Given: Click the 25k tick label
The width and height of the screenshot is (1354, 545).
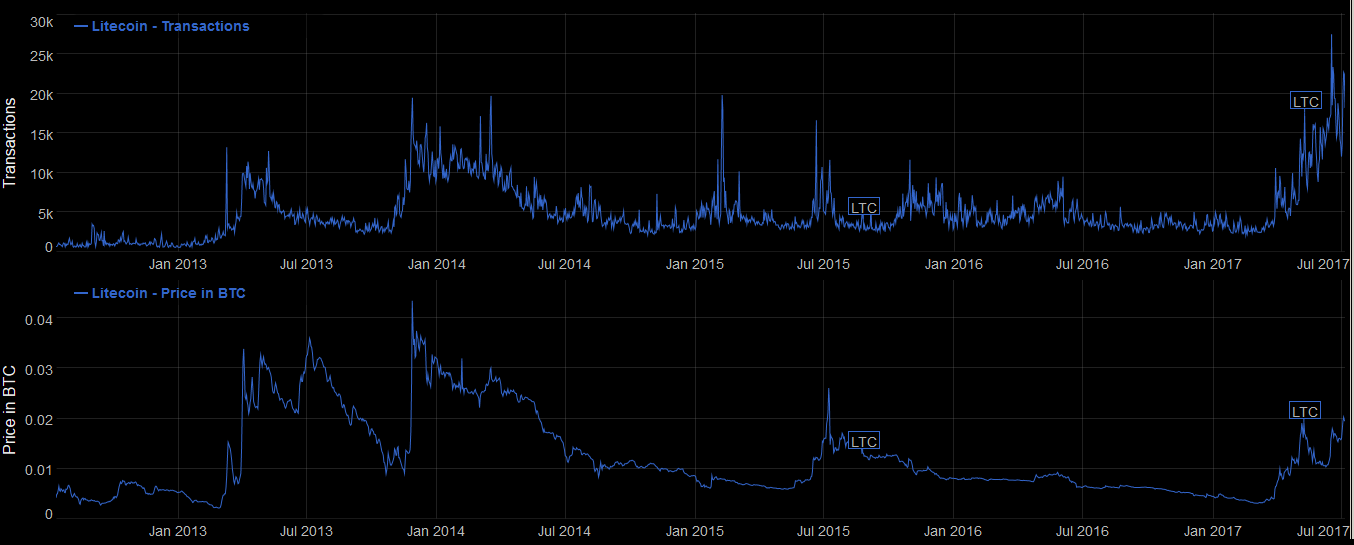Looking at the screenshot, I should (41, 55).
